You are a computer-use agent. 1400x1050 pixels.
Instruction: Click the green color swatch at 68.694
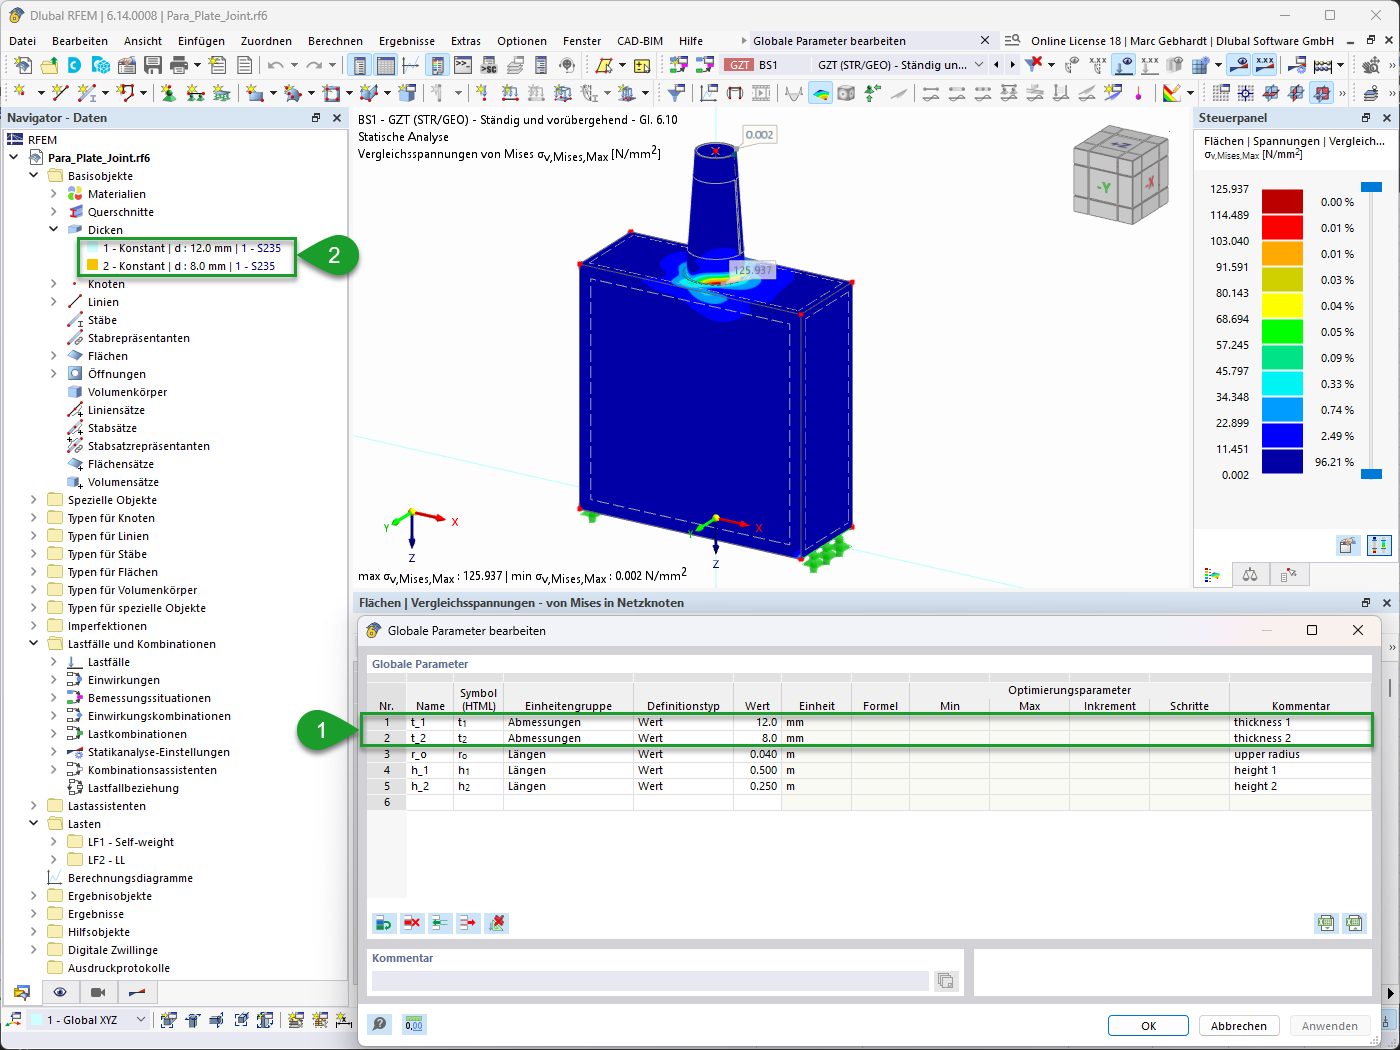click(x=1282, y=331)
